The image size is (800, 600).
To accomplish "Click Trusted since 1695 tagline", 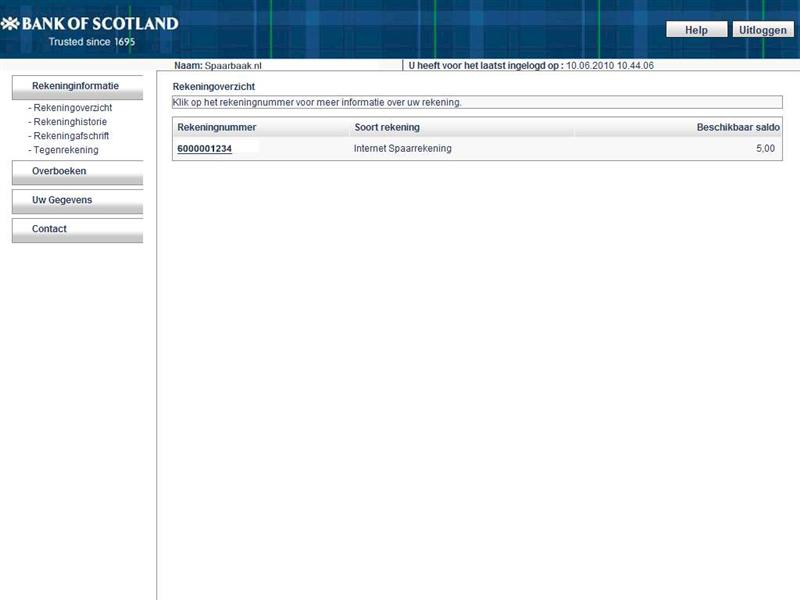I will click(92, 42).
